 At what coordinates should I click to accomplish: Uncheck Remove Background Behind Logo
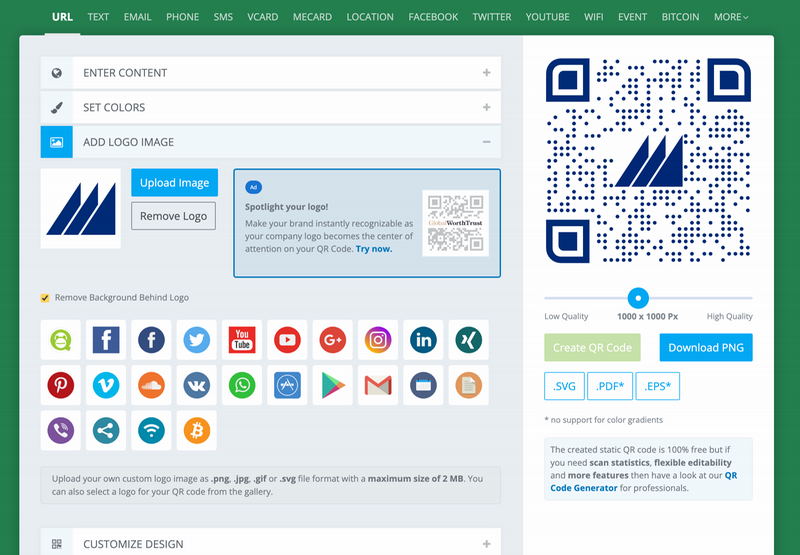click(x=45, y=298)
